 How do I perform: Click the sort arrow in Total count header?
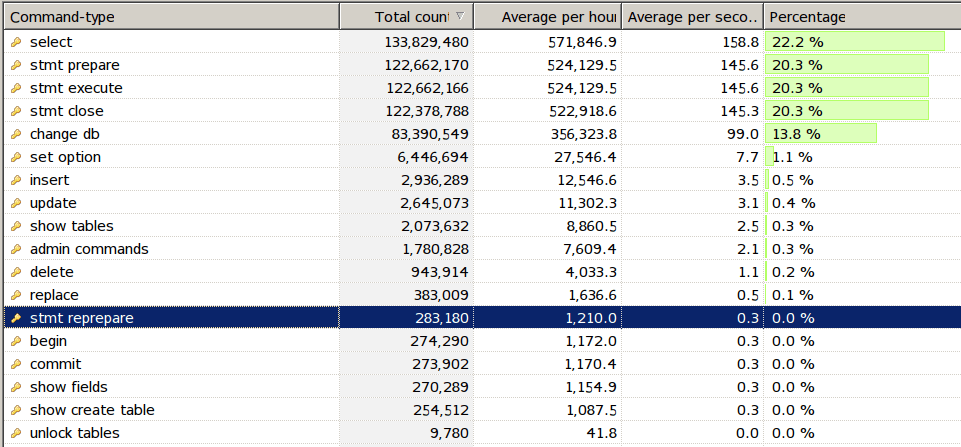[x=459, y=16]
